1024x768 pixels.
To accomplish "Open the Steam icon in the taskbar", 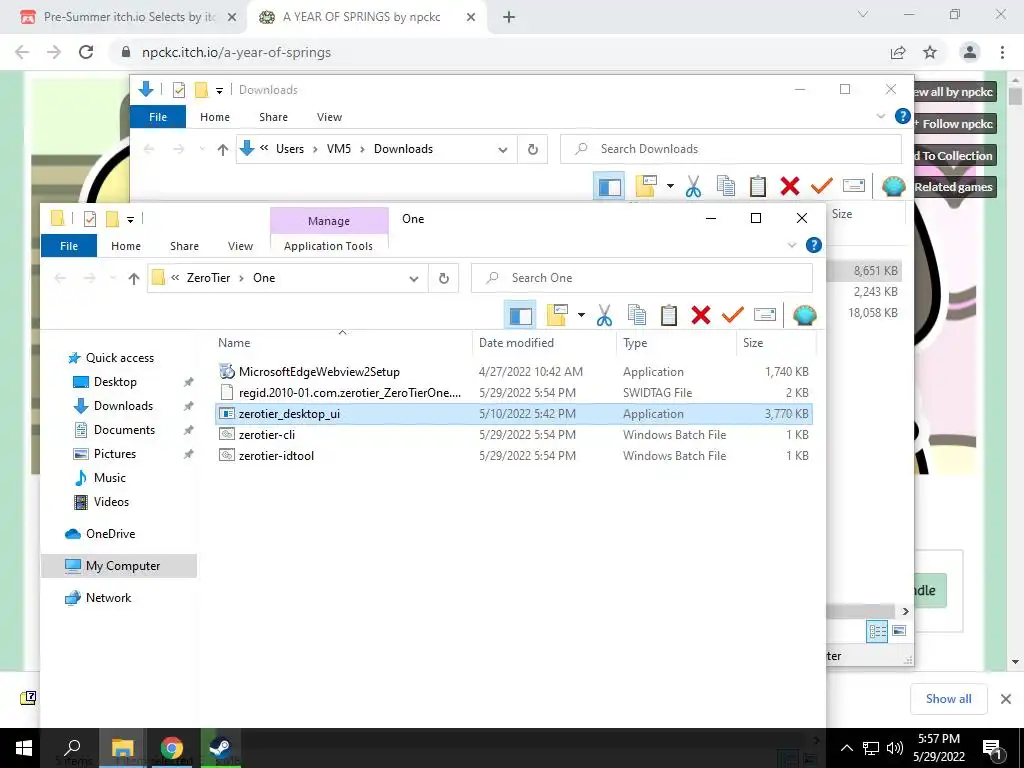I will [x=219, y=748].
